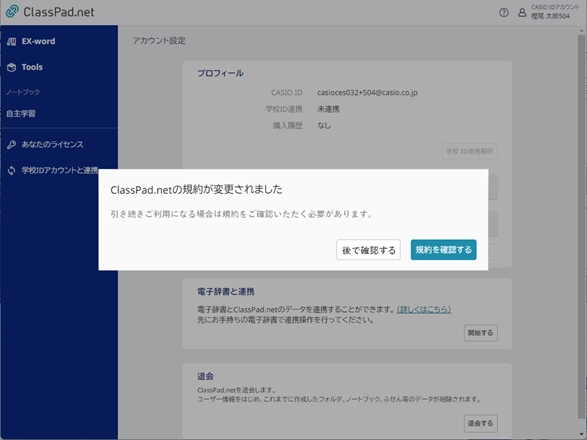Click the sync icon for 学校ID連携
Image resolution: width=587 pixels, height=440 pixels.
coord(12,170)
